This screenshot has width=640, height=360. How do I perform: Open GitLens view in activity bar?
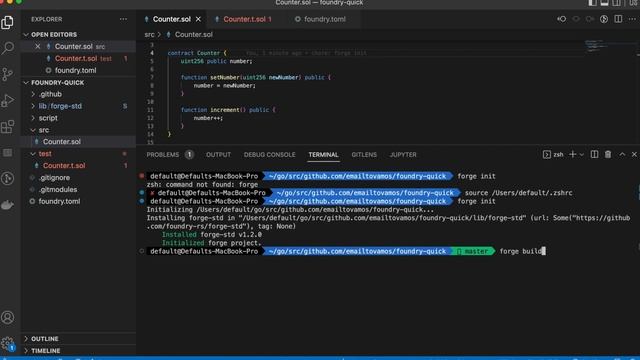tap(7, 178)
